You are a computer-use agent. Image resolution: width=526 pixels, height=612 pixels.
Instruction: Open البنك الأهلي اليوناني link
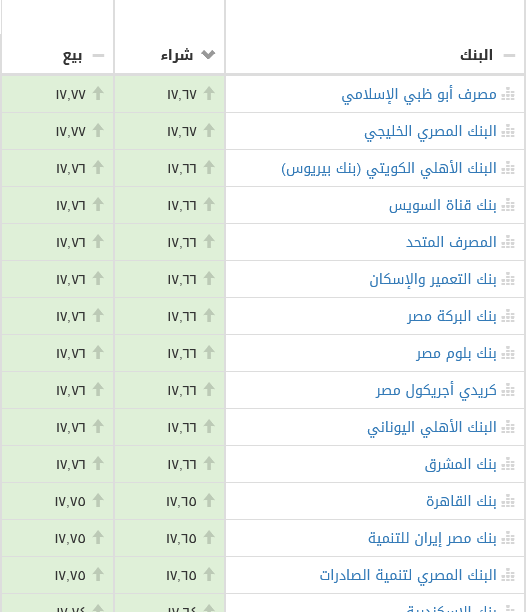pos(432,428)
